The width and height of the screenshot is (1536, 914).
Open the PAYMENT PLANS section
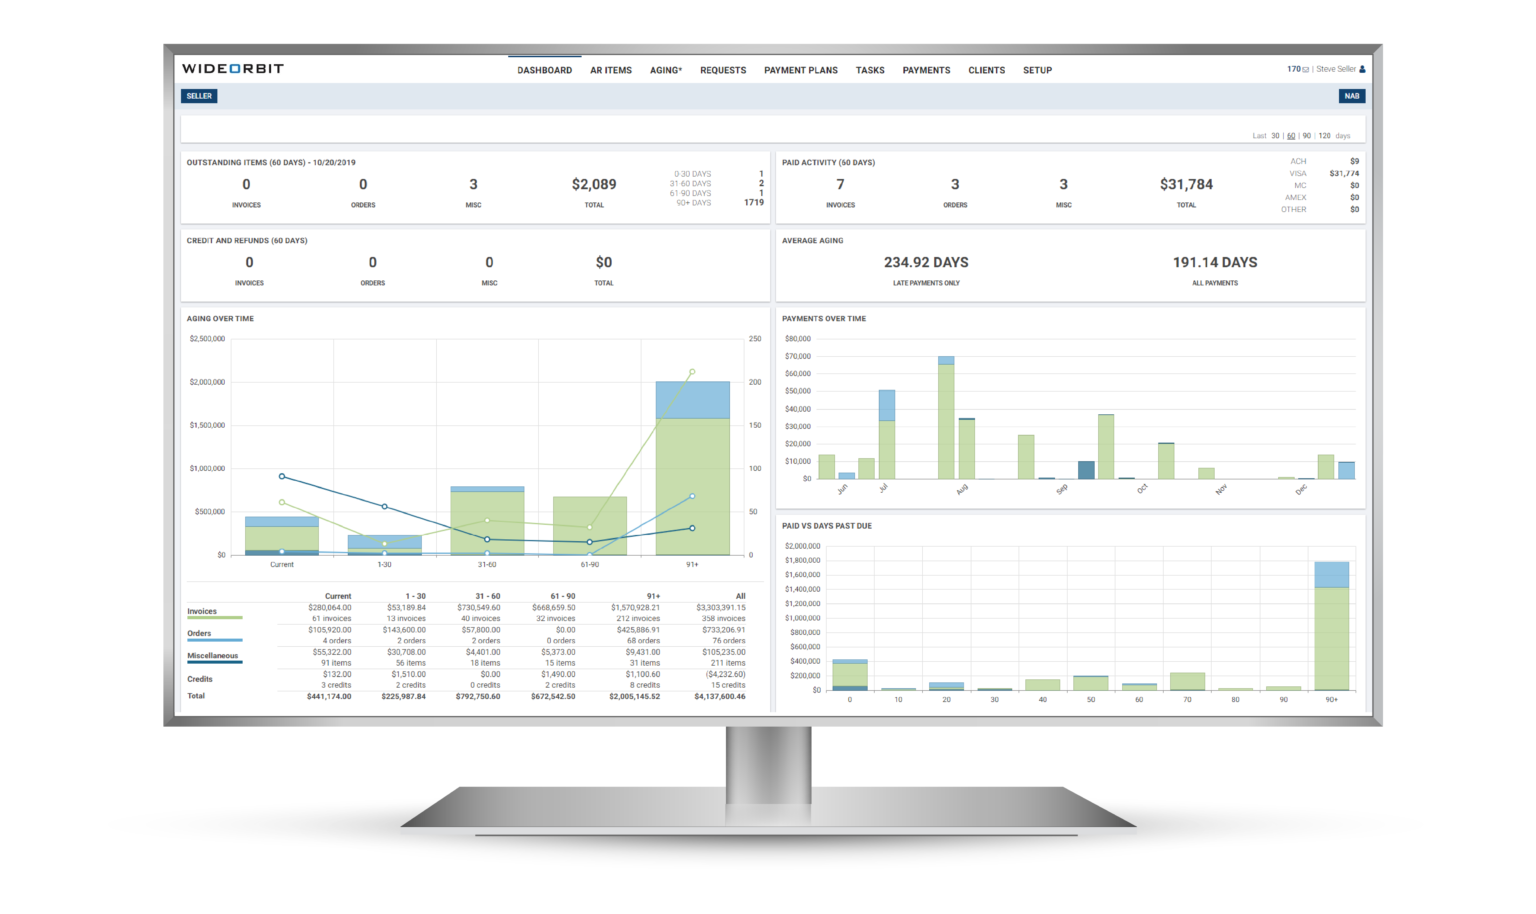pyautogui.click(x=801, y=70)
